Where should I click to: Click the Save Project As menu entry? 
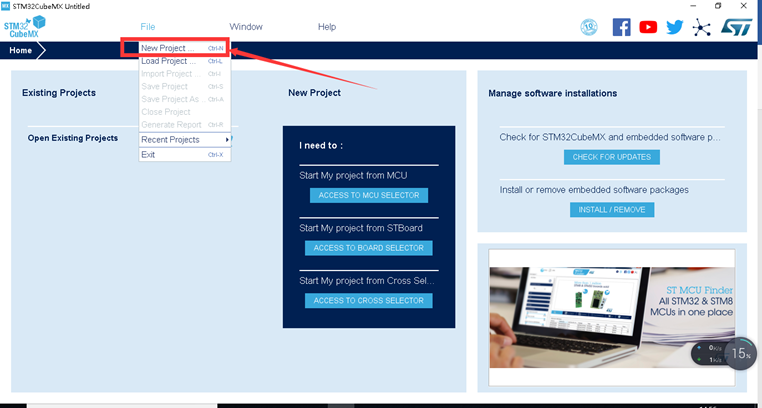[x=185, y=99]
